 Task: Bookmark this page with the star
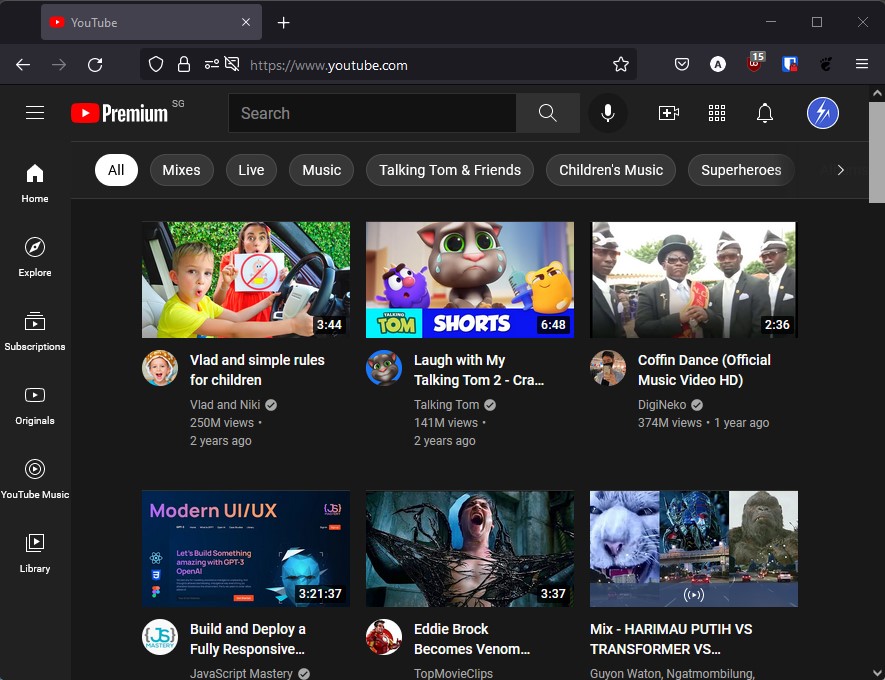click(621, 64)
